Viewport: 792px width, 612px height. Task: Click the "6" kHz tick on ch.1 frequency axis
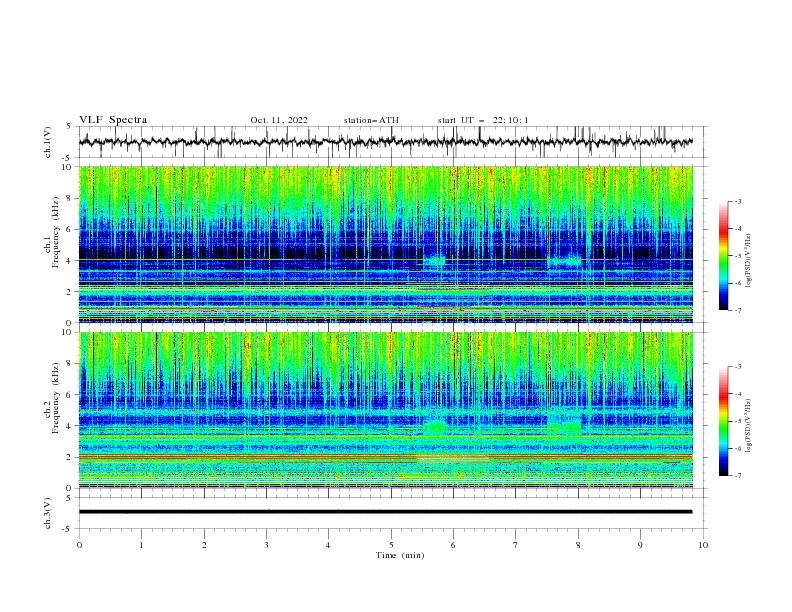(70, 230)
